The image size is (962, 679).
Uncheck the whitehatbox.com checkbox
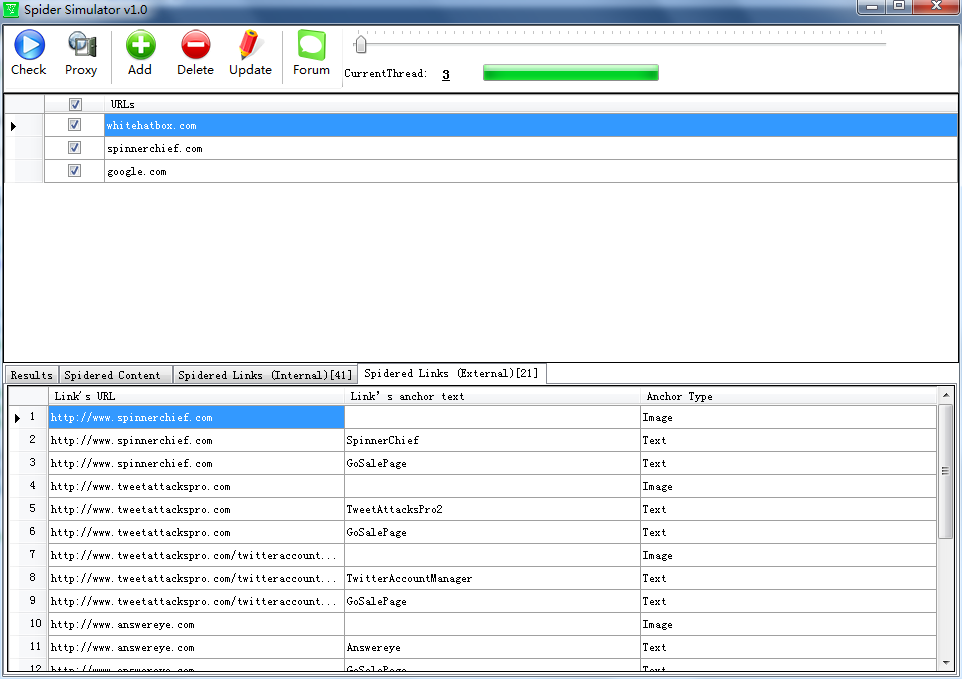point(74,125)
